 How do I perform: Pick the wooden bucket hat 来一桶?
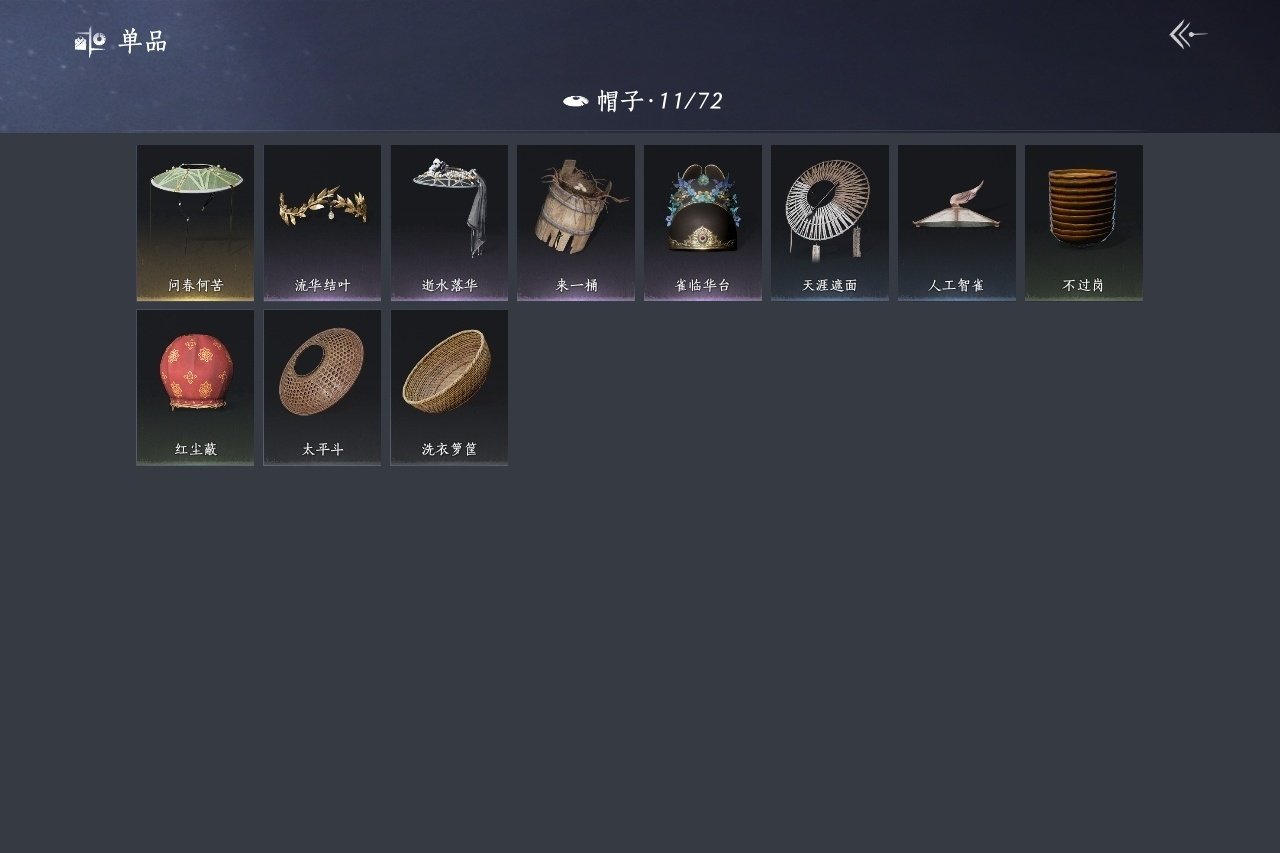click(576, 223)
